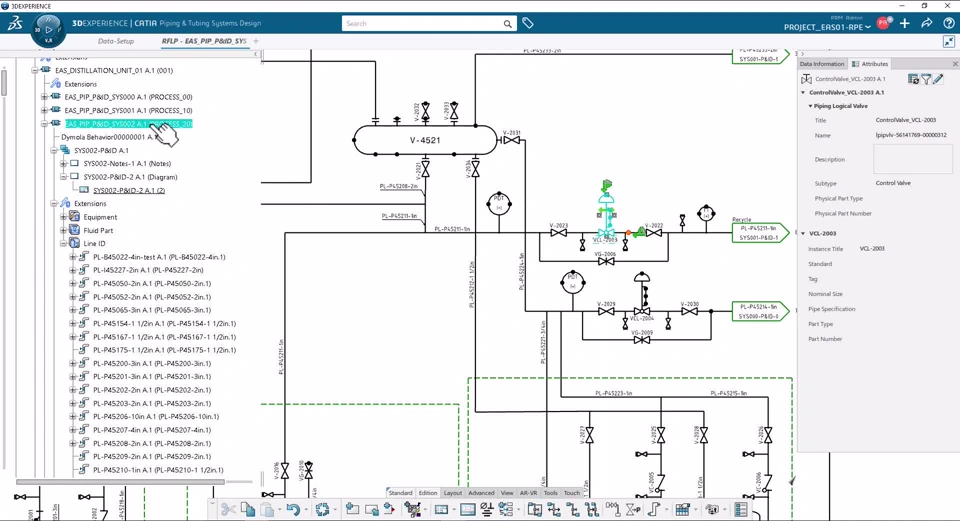Click the PL-P45214-1in off-page connector
960x521 pixels.
pyautogui.click(x=761, y=311)
